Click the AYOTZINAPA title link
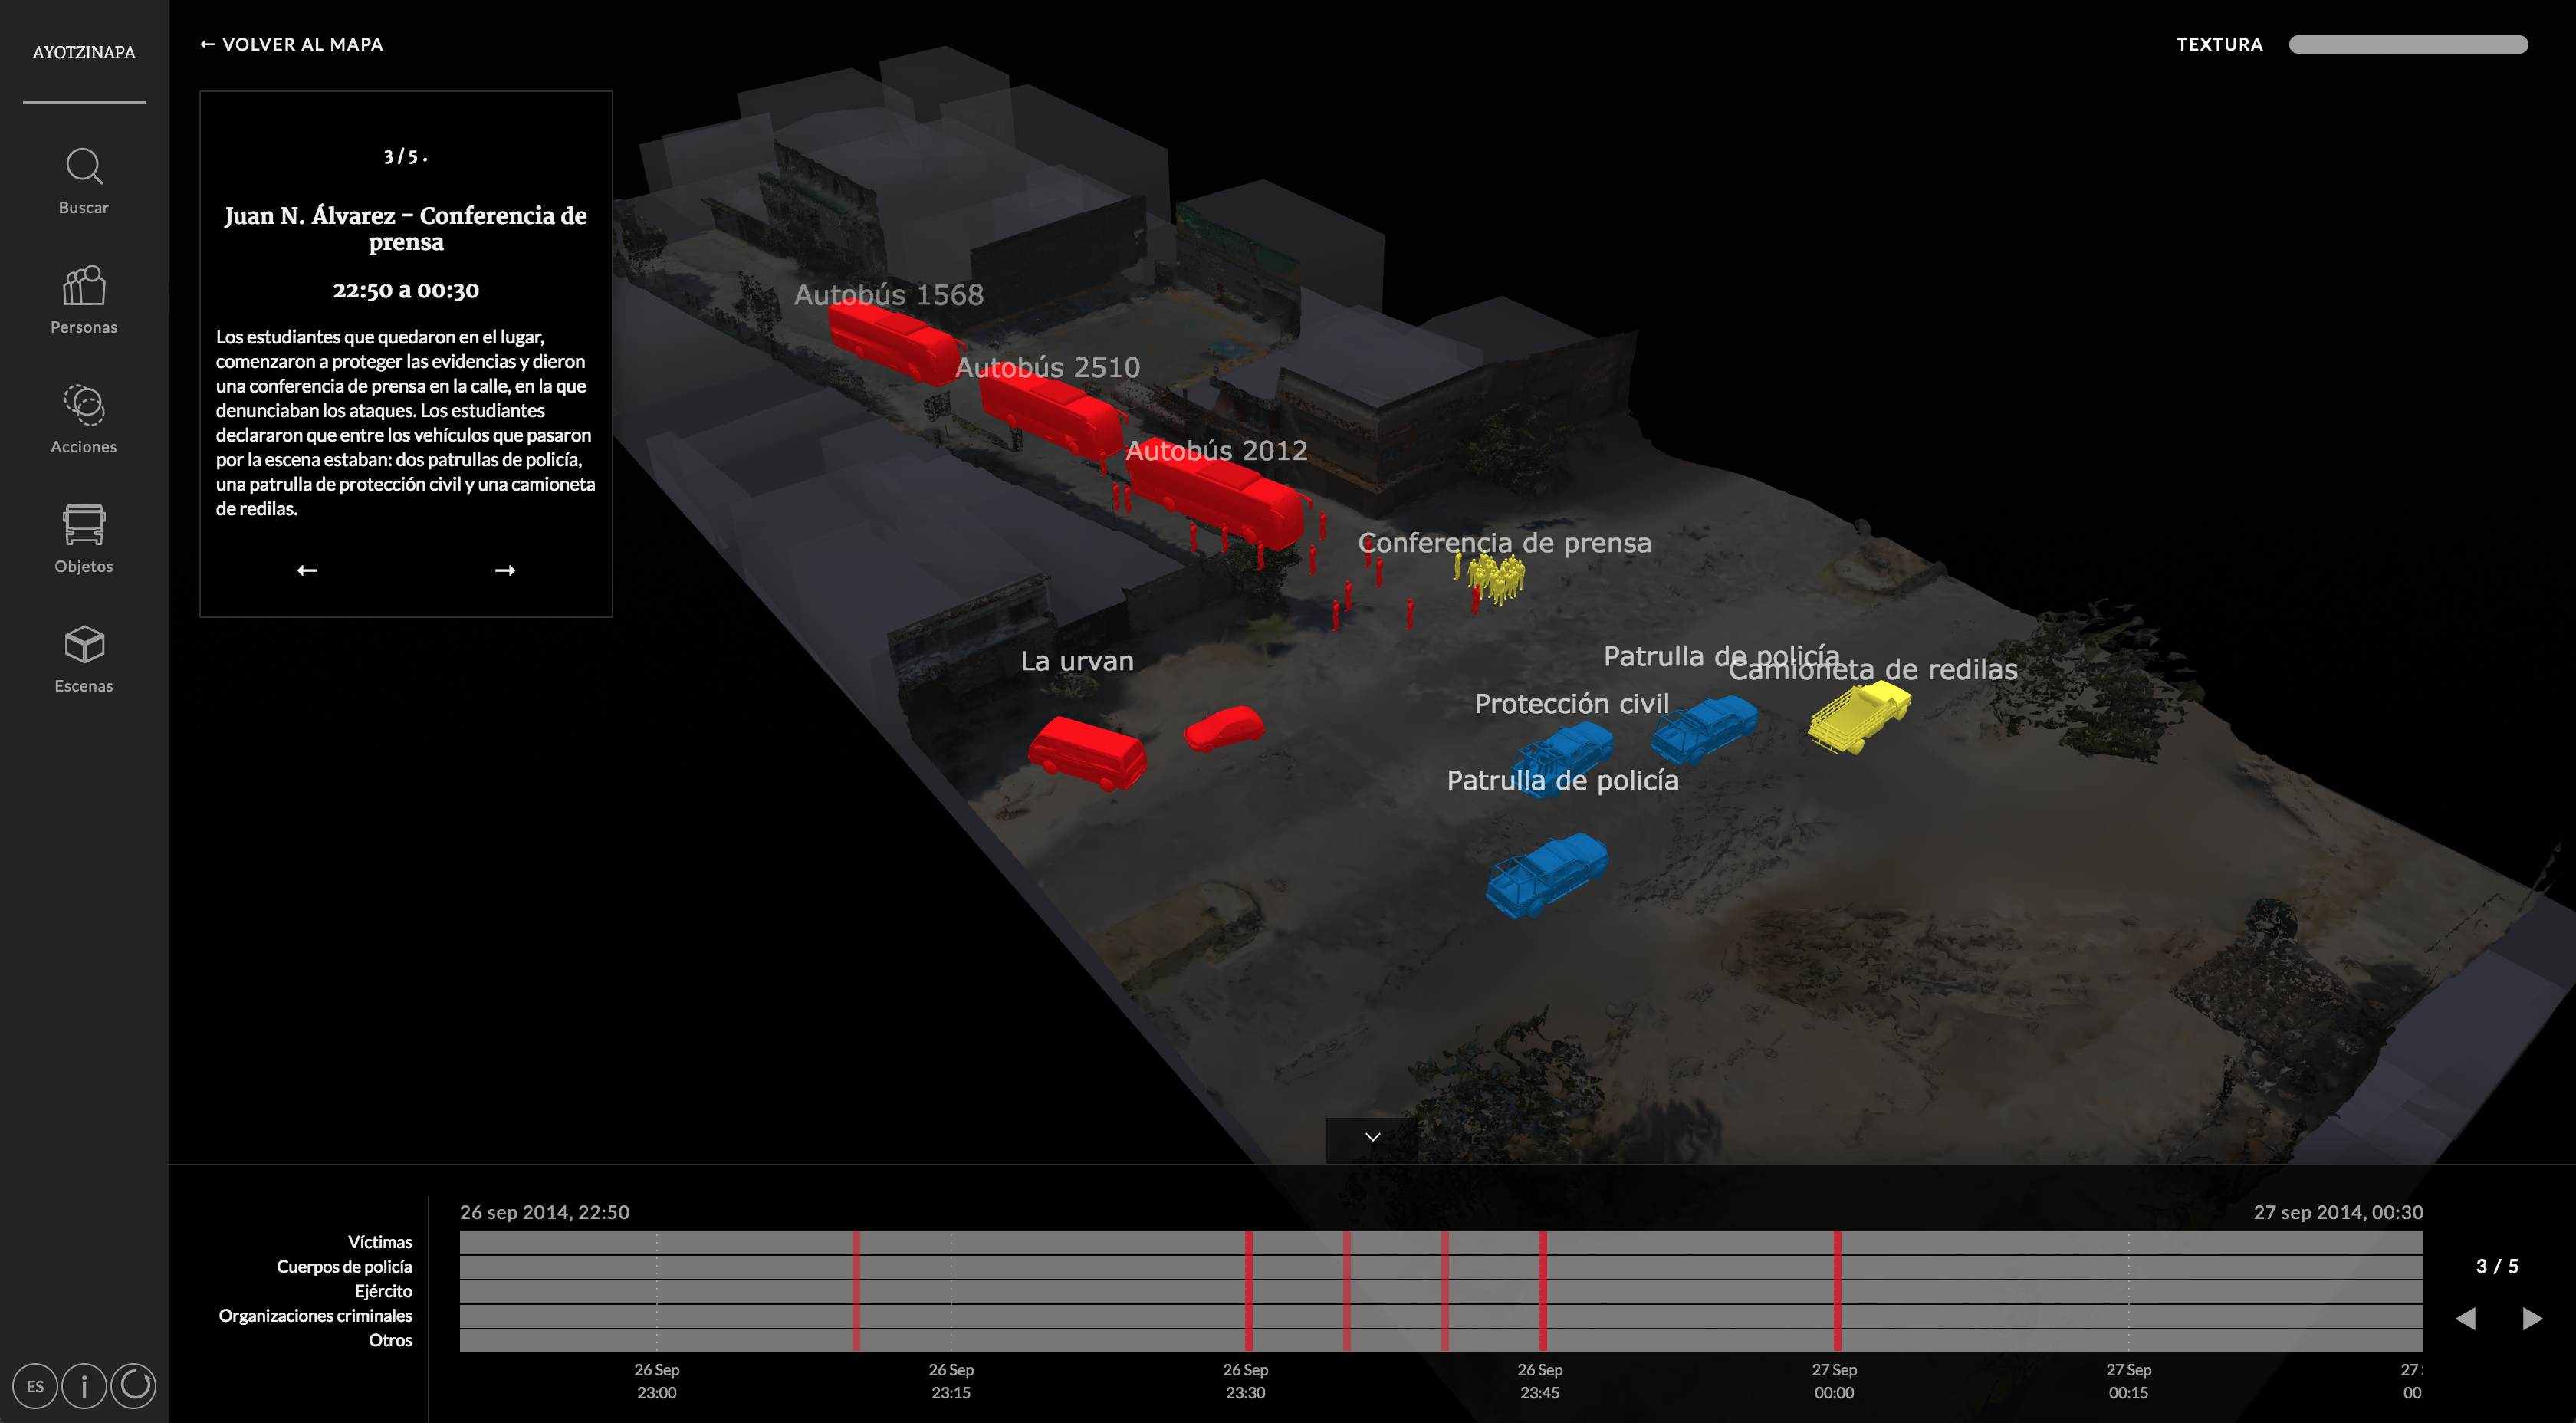2576x1423 pixels. 84,52
